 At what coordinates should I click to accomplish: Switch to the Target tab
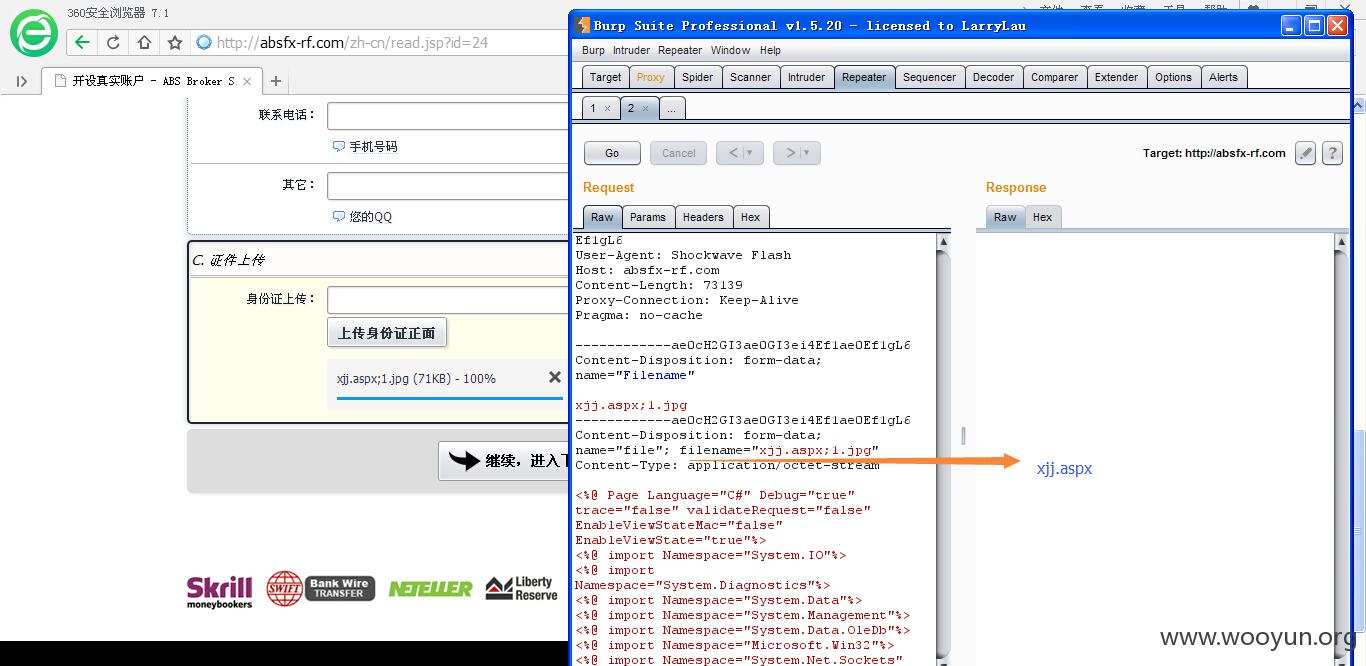tap(605, 77)
